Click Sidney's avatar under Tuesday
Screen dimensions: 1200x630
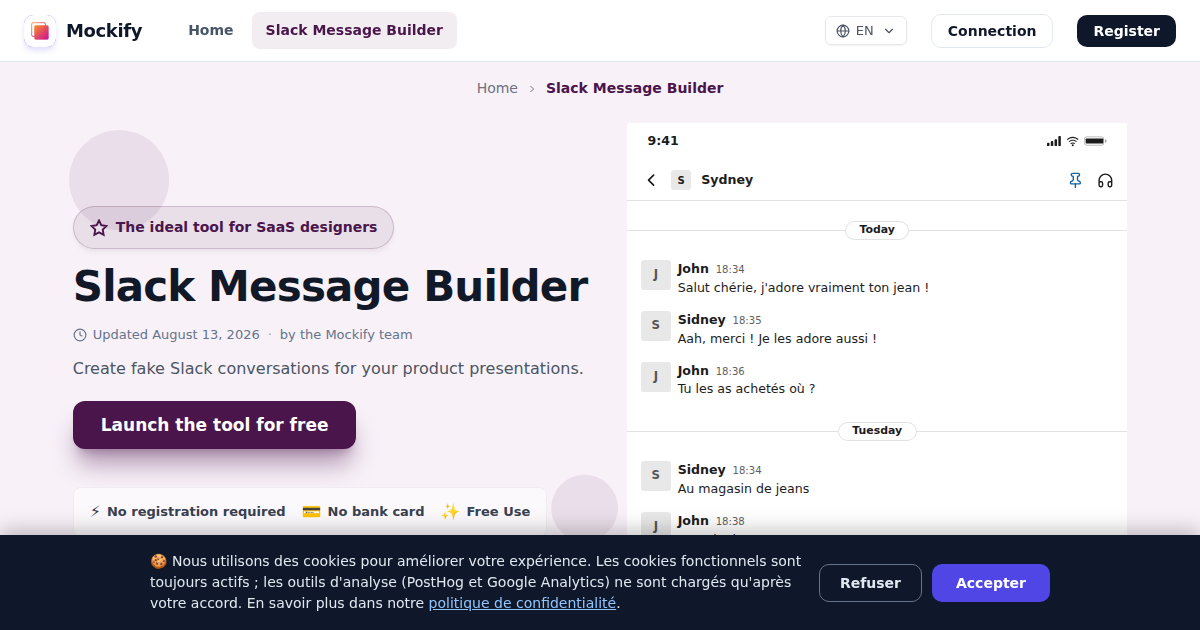coord(655,475)
